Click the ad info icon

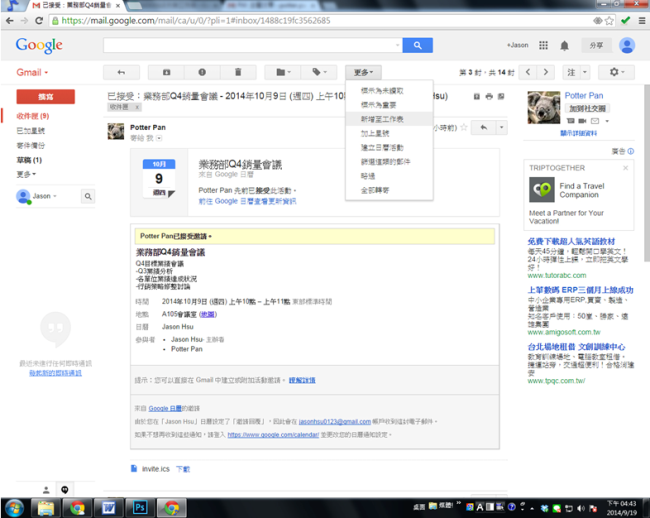[x=631, y=151]
